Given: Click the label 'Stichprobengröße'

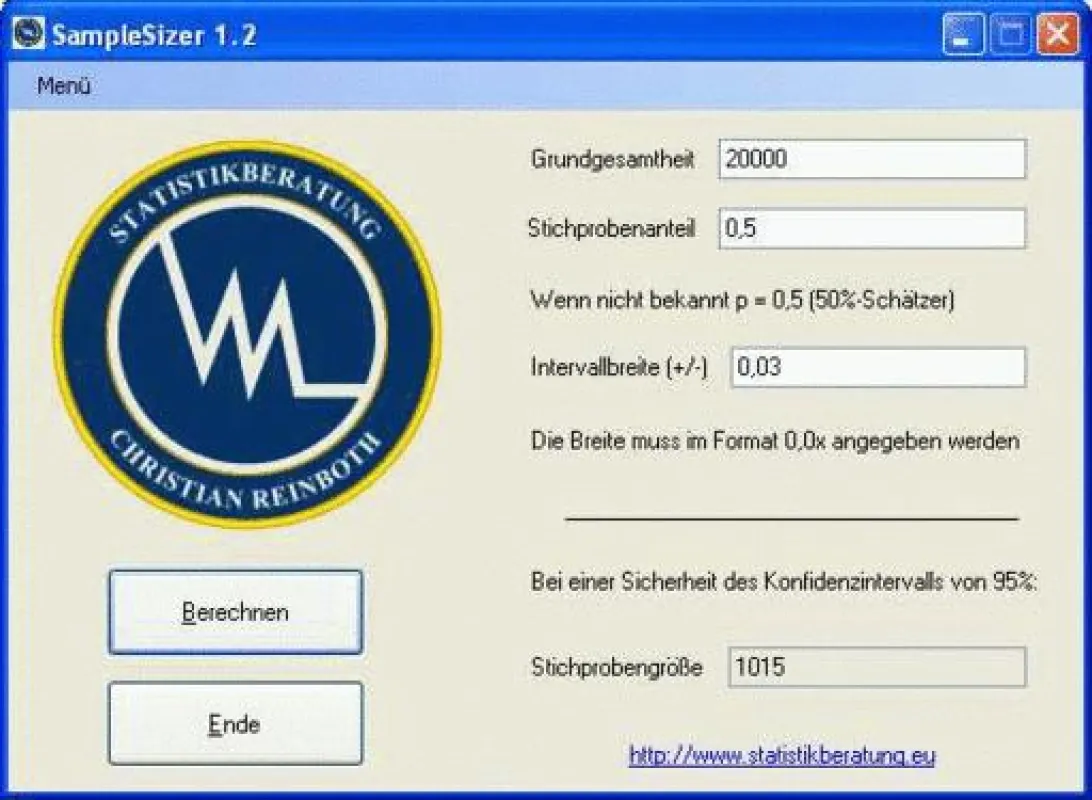Looking at the screenshot, I should pyautogui.click(x=616, y=667).
